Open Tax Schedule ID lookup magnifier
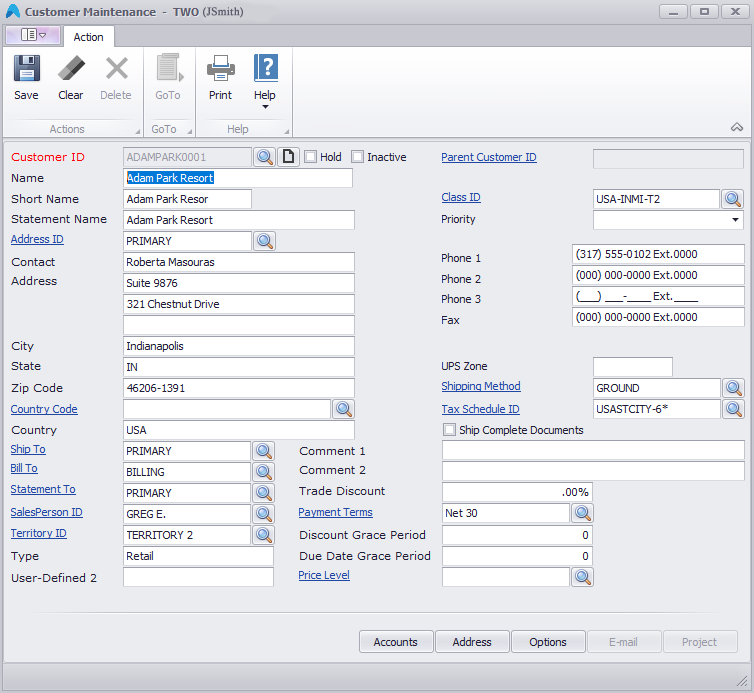This screenshot has width=754, height=693. pos(733,409)
